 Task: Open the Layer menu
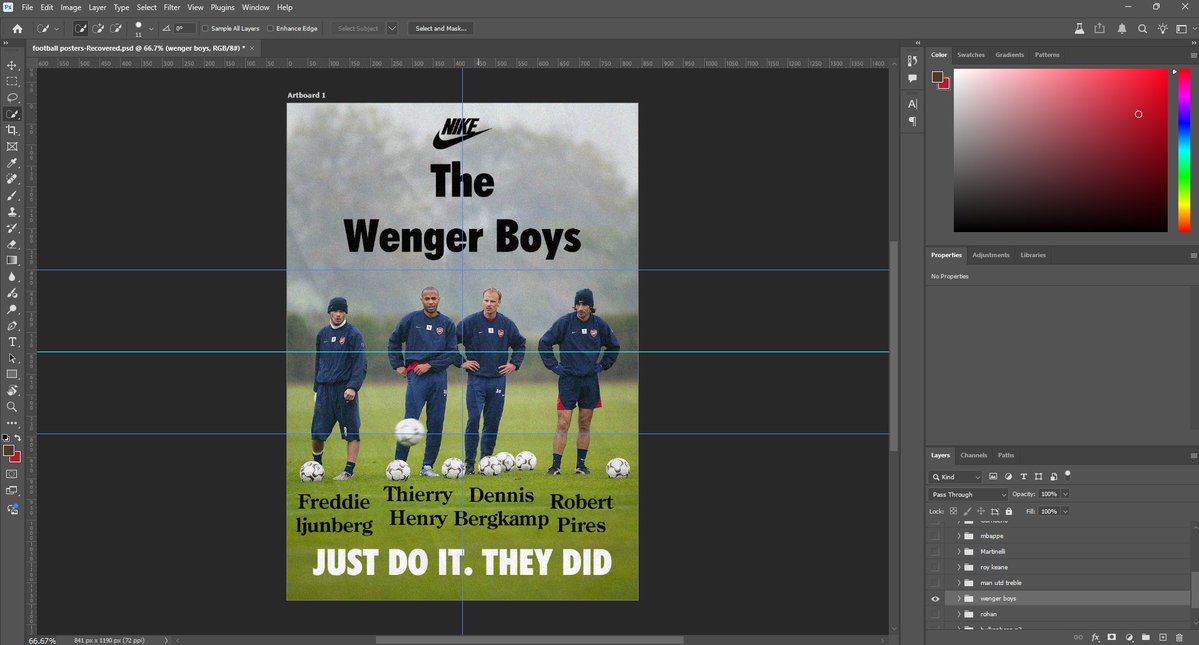pyautogui.click(x=97, y=7)
